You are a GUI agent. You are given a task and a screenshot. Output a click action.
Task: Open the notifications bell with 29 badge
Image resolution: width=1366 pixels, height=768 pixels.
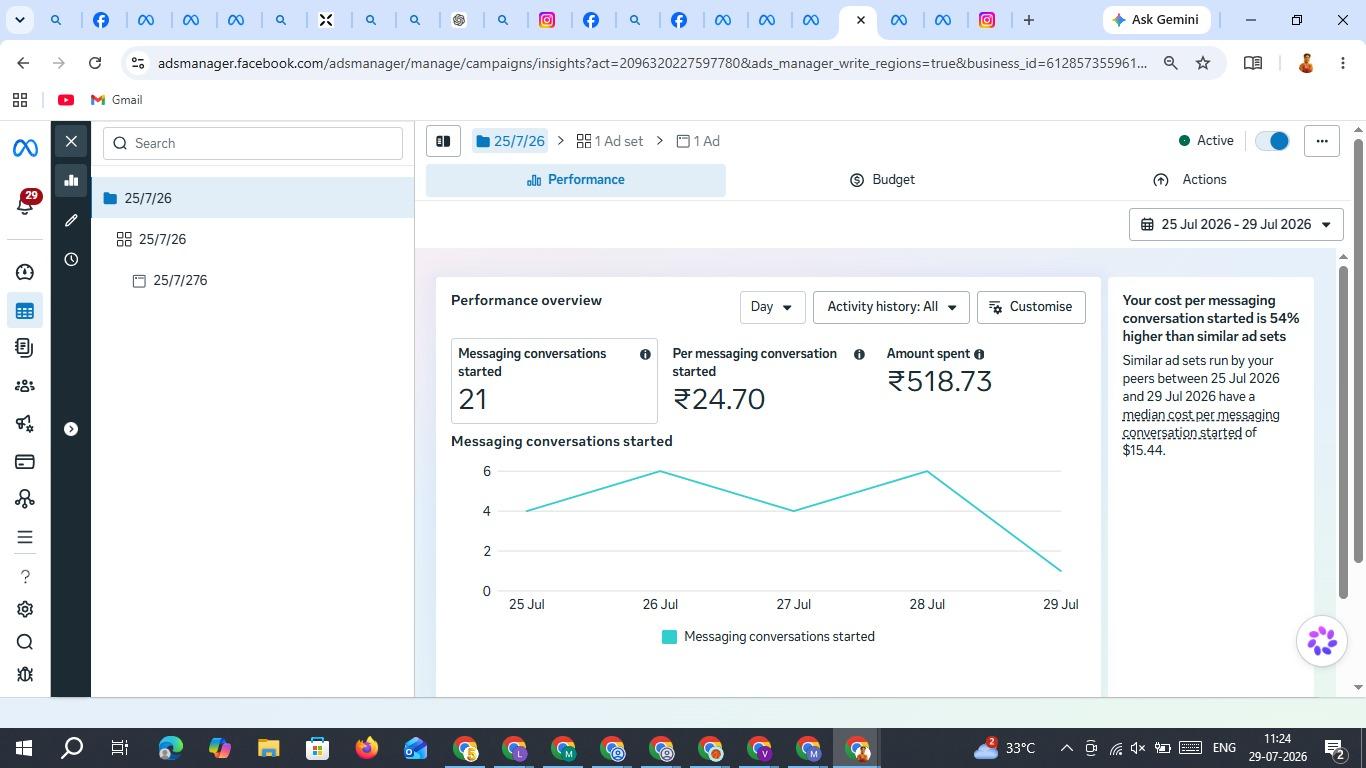[x=25, y=203]
